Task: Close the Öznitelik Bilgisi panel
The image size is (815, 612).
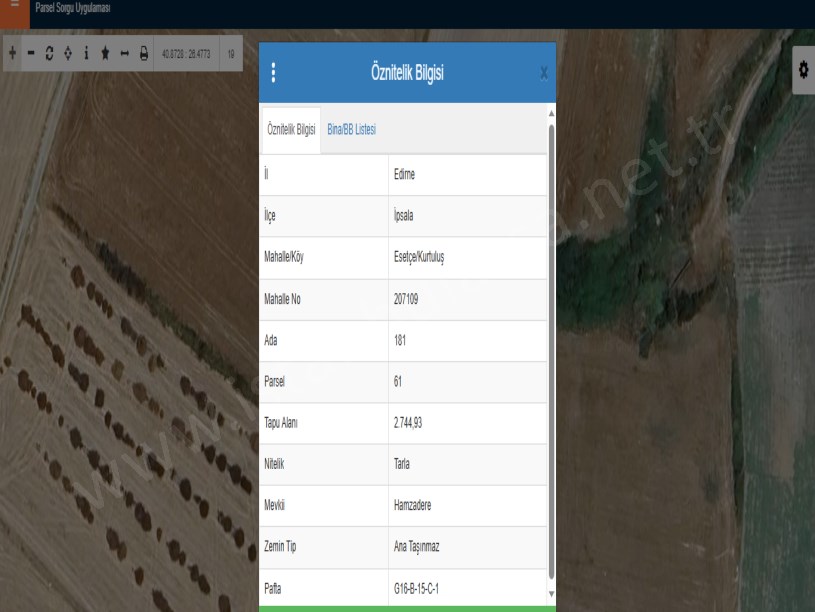Action: point(543,72)
